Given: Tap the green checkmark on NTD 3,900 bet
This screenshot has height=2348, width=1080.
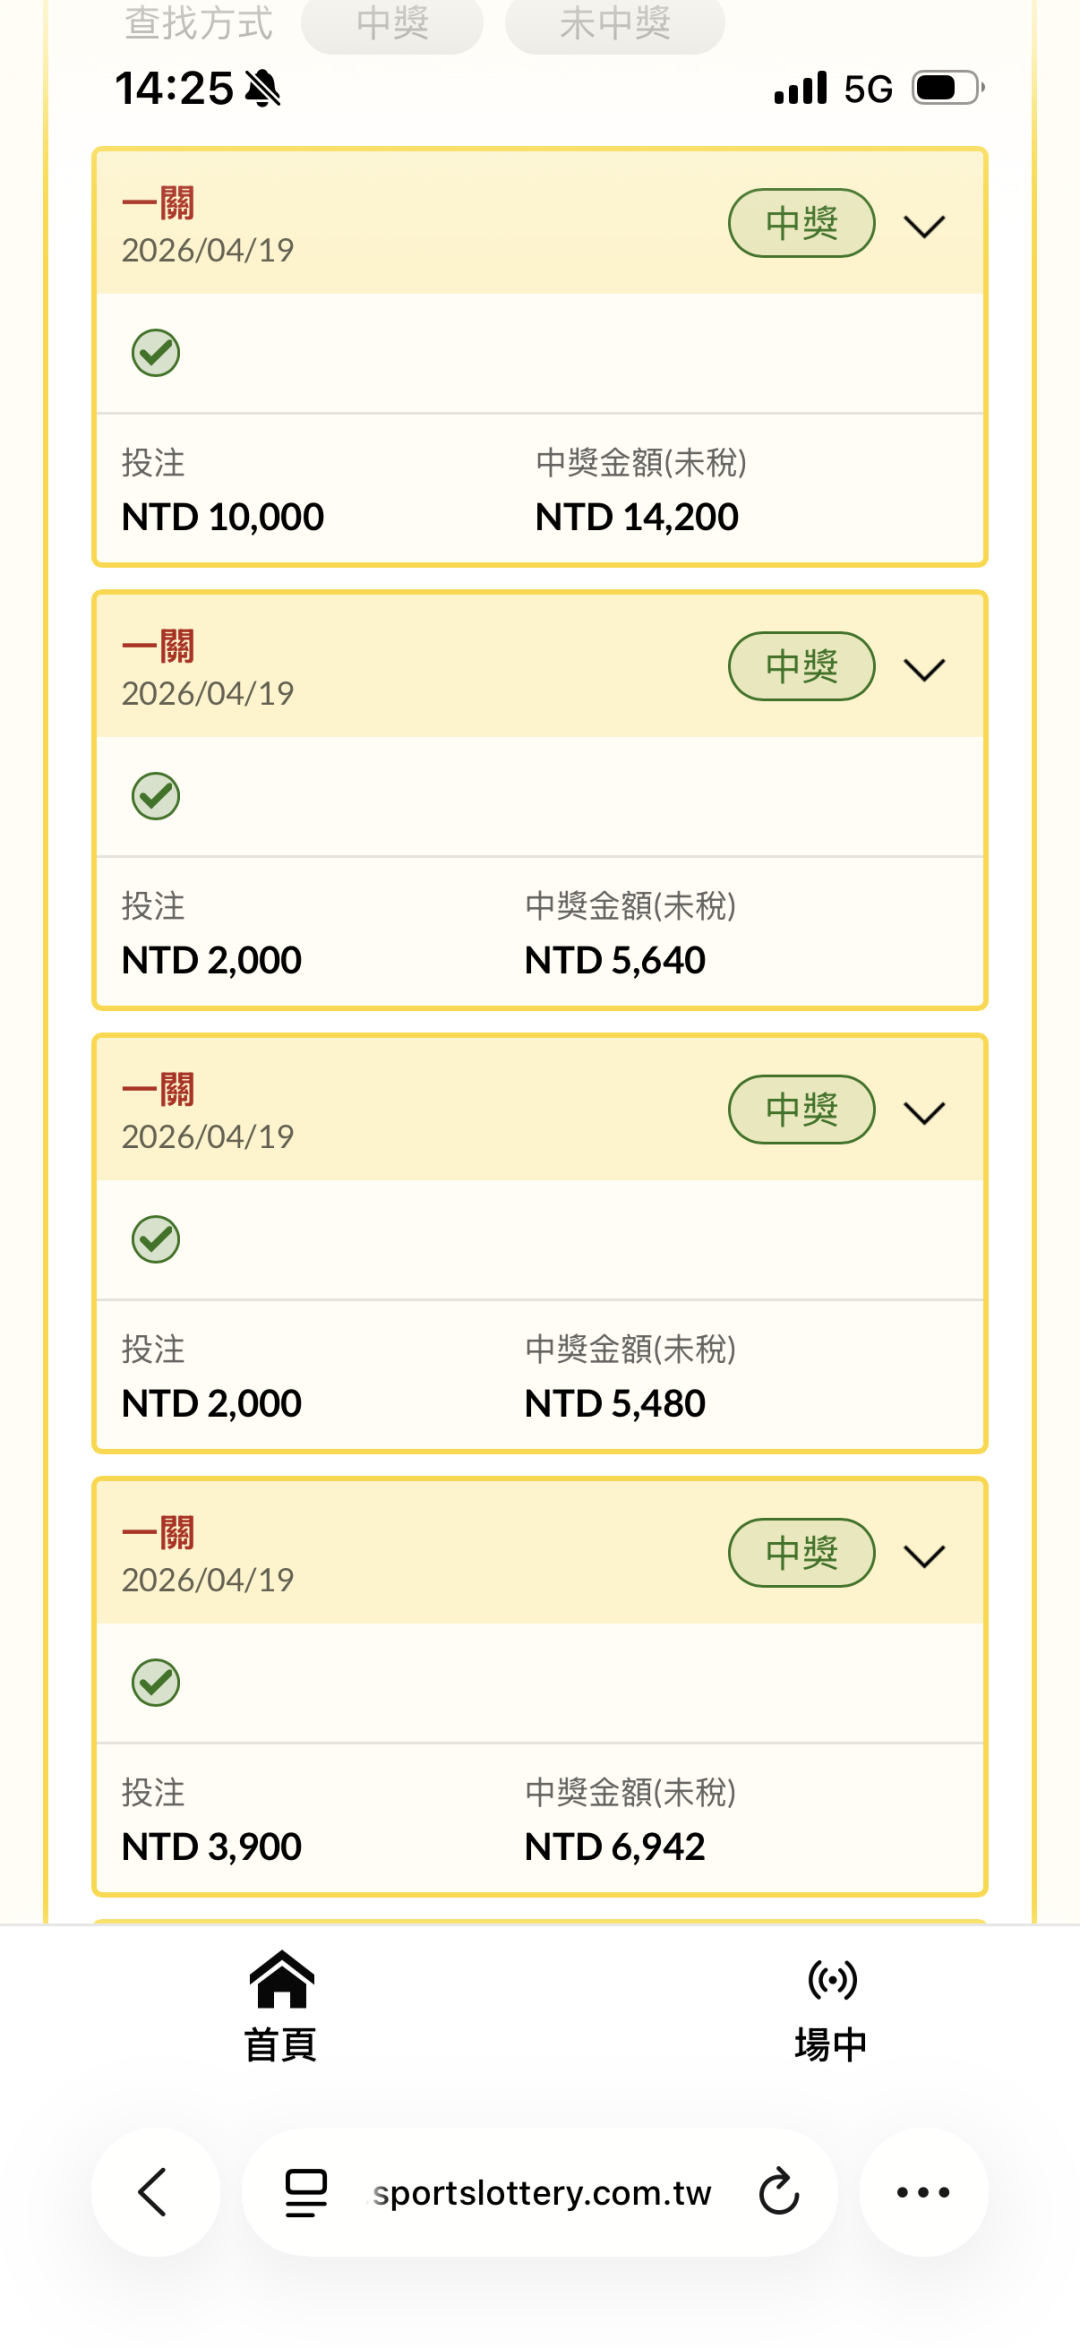Looking at the screenshot, I should click(x=156, y=1683).
